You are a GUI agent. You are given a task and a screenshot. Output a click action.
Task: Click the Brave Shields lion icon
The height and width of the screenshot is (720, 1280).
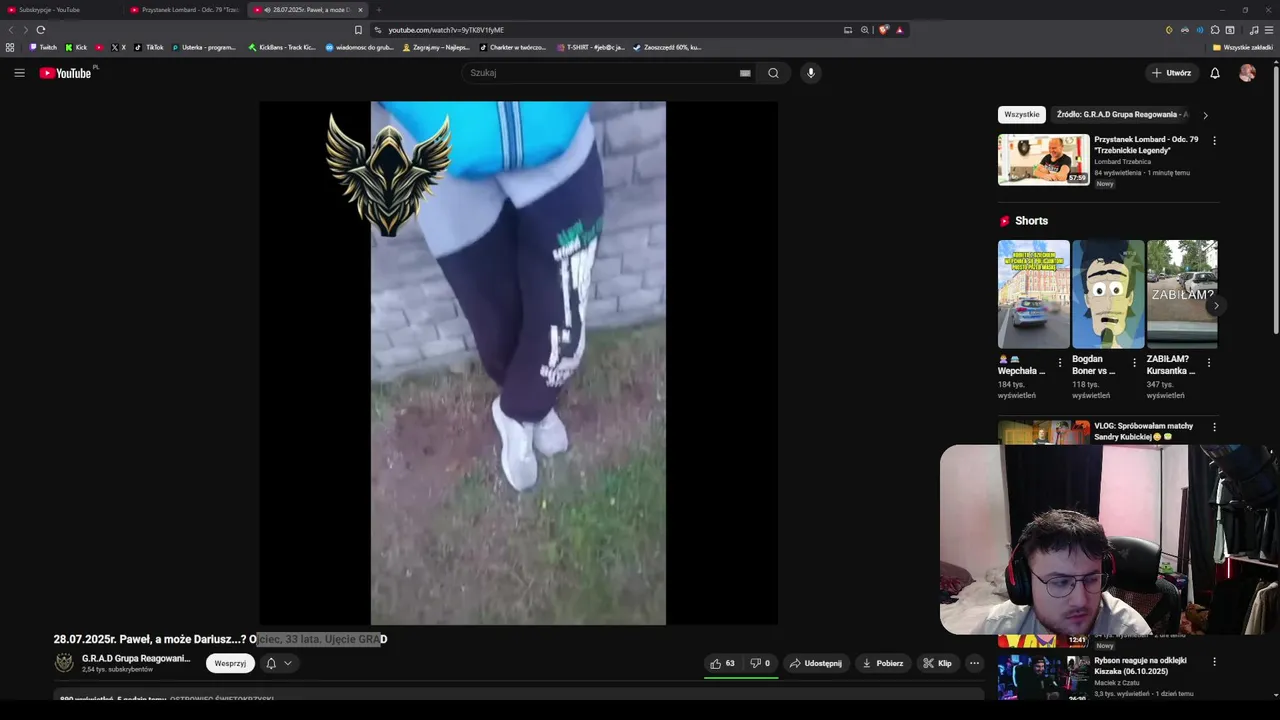883,30
